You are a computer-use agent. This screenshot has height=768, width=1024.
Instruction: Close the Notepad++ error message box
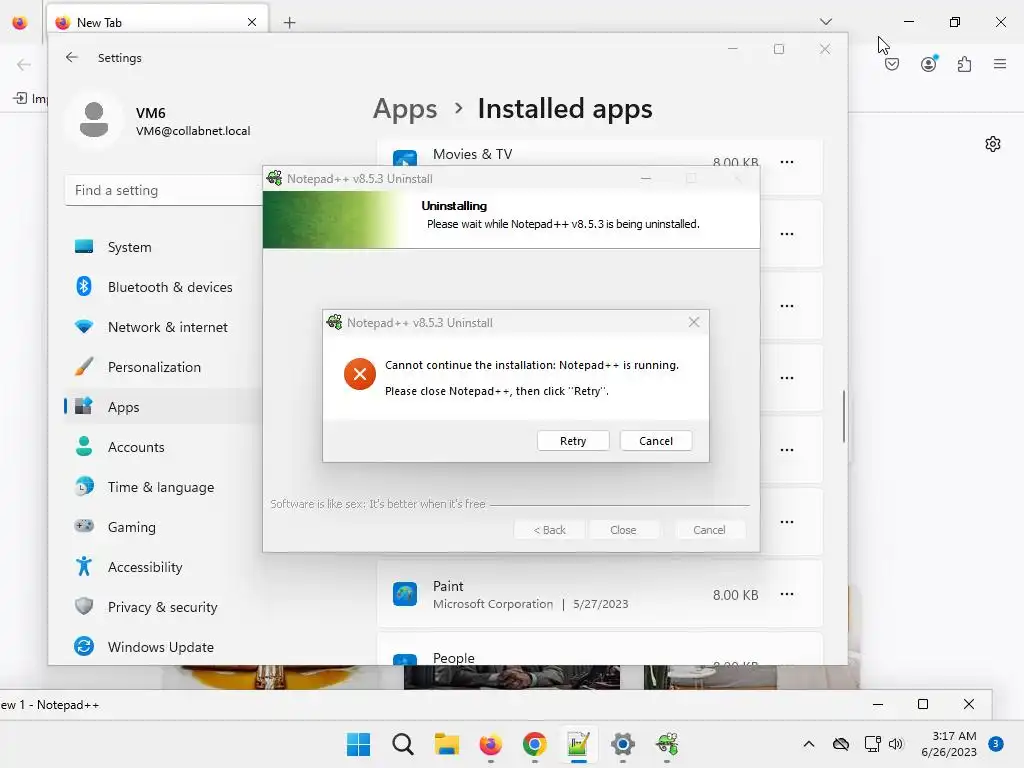point(694,322)
